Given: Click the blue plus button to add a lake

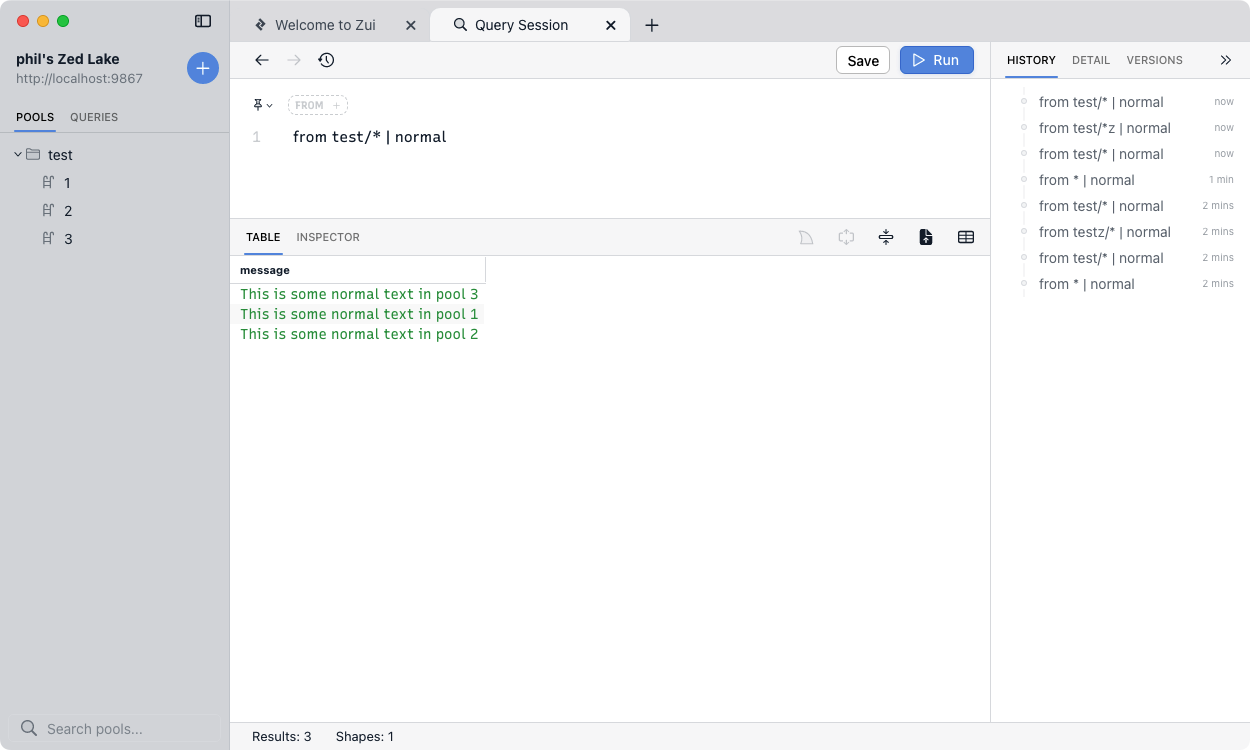Looking at the screenshot, I should point(203,68).
